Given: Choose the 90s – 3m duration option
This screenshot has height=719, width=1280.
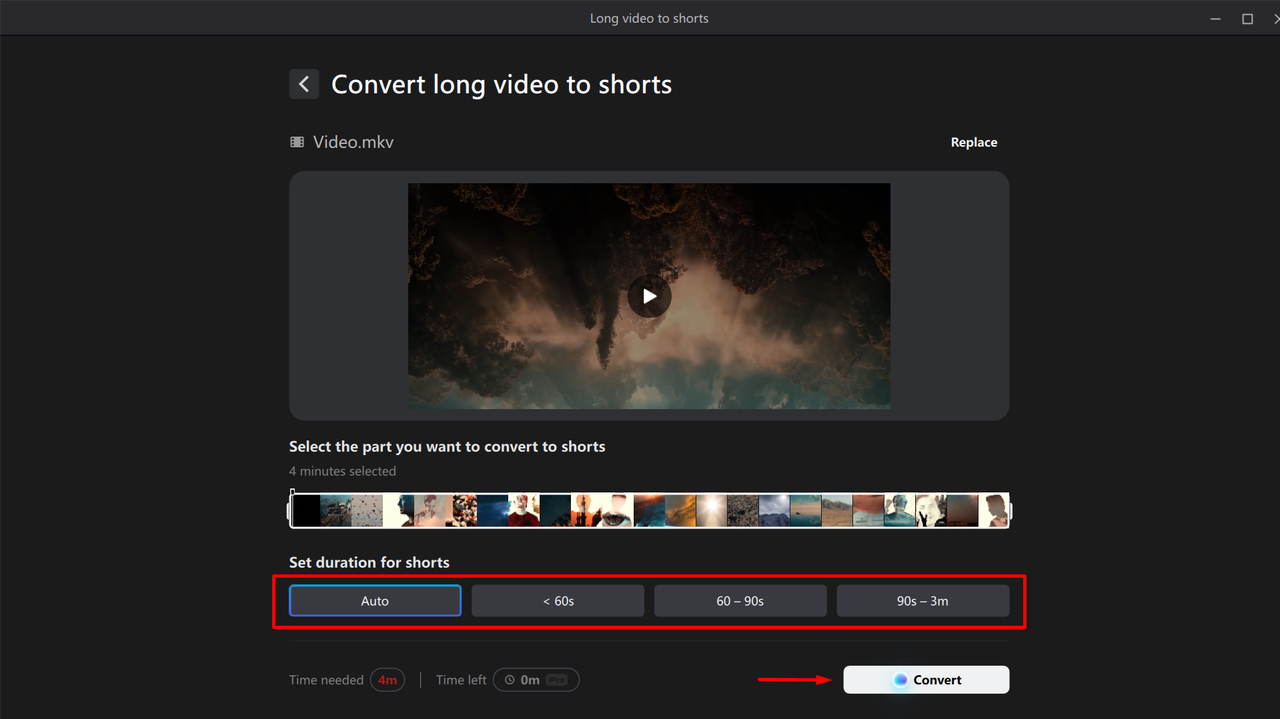Looking at the screenshot, I should (x=922, y=601).
